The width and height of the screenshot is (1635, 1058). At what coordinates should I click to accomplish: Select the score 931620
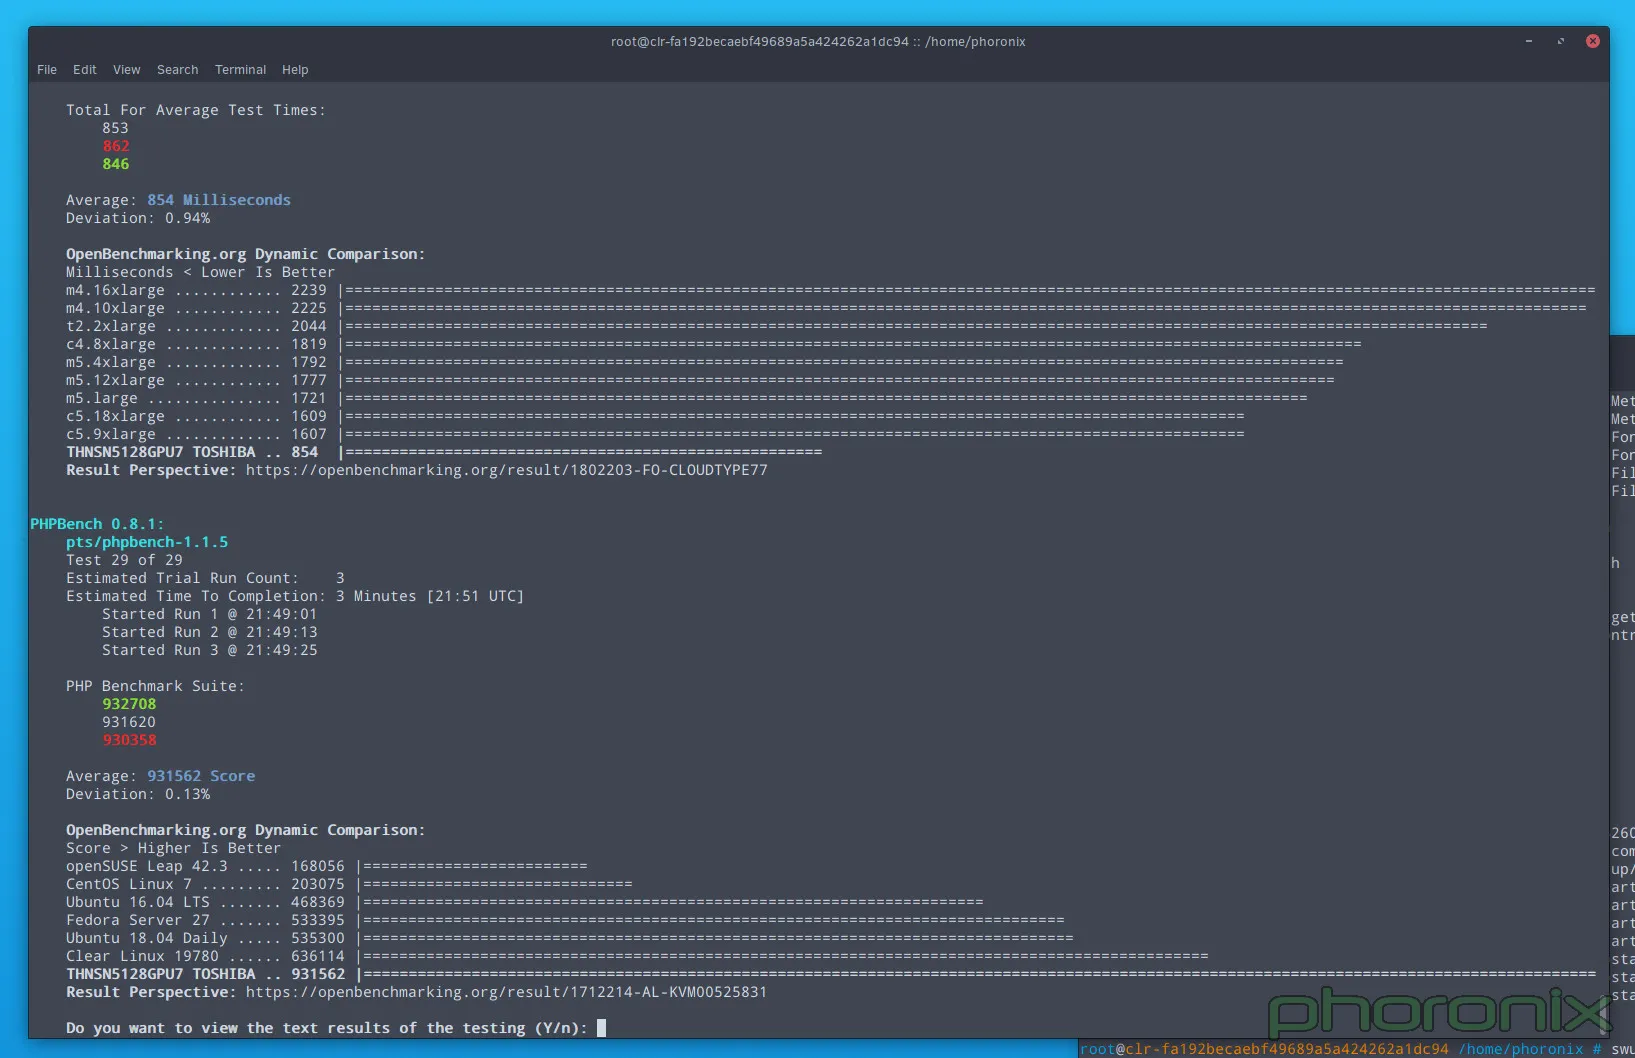(x=129, y=722)
